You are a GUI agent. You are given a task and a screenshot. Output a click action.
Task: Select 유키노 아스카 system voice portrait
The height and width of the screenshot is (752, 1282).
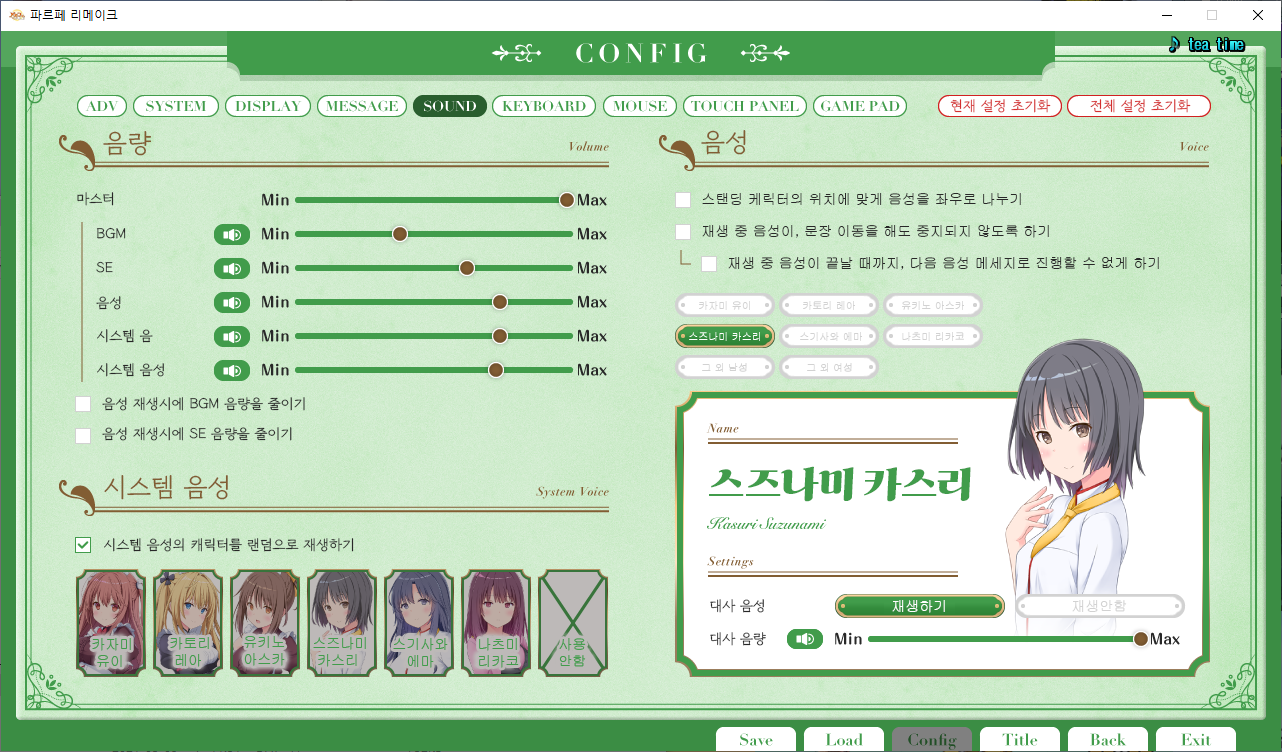pos(265,624)
